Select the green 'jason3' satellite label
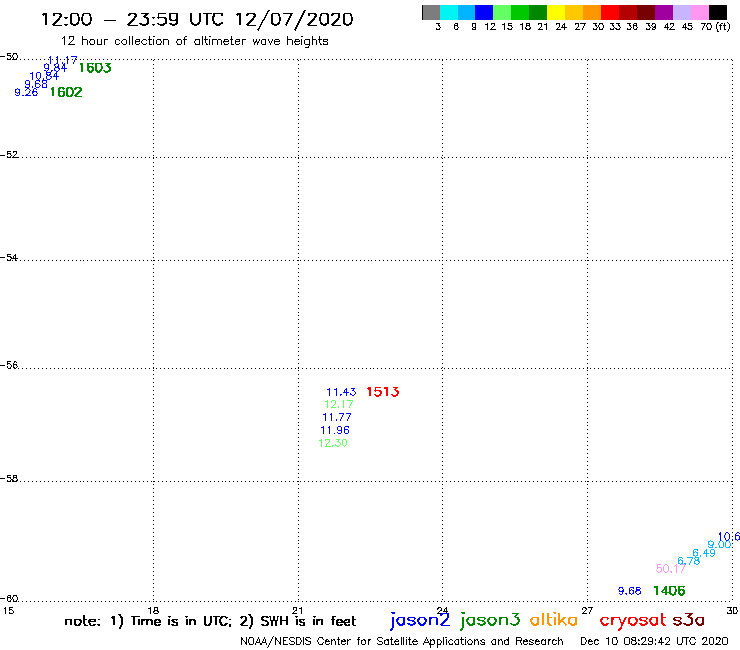Image resolution: width=740 pixels, height=650 pixels. 490,620
